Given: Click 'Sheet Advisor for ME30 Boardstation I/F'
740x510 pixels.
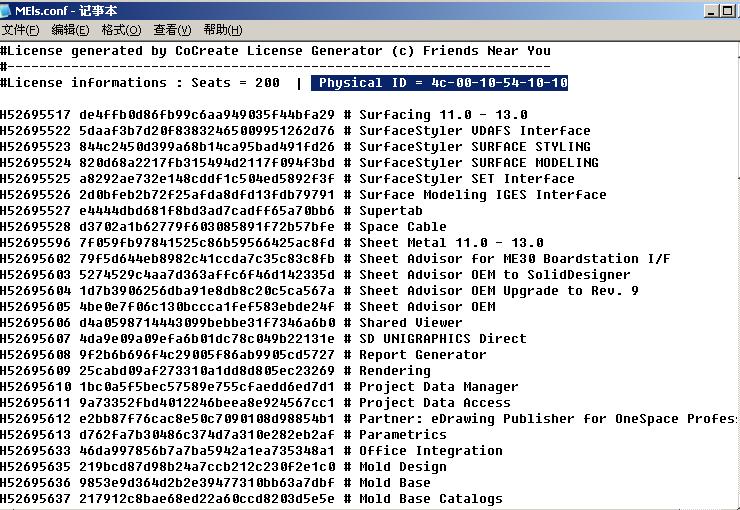Looking at the screenshot, I should click(515, 259).
